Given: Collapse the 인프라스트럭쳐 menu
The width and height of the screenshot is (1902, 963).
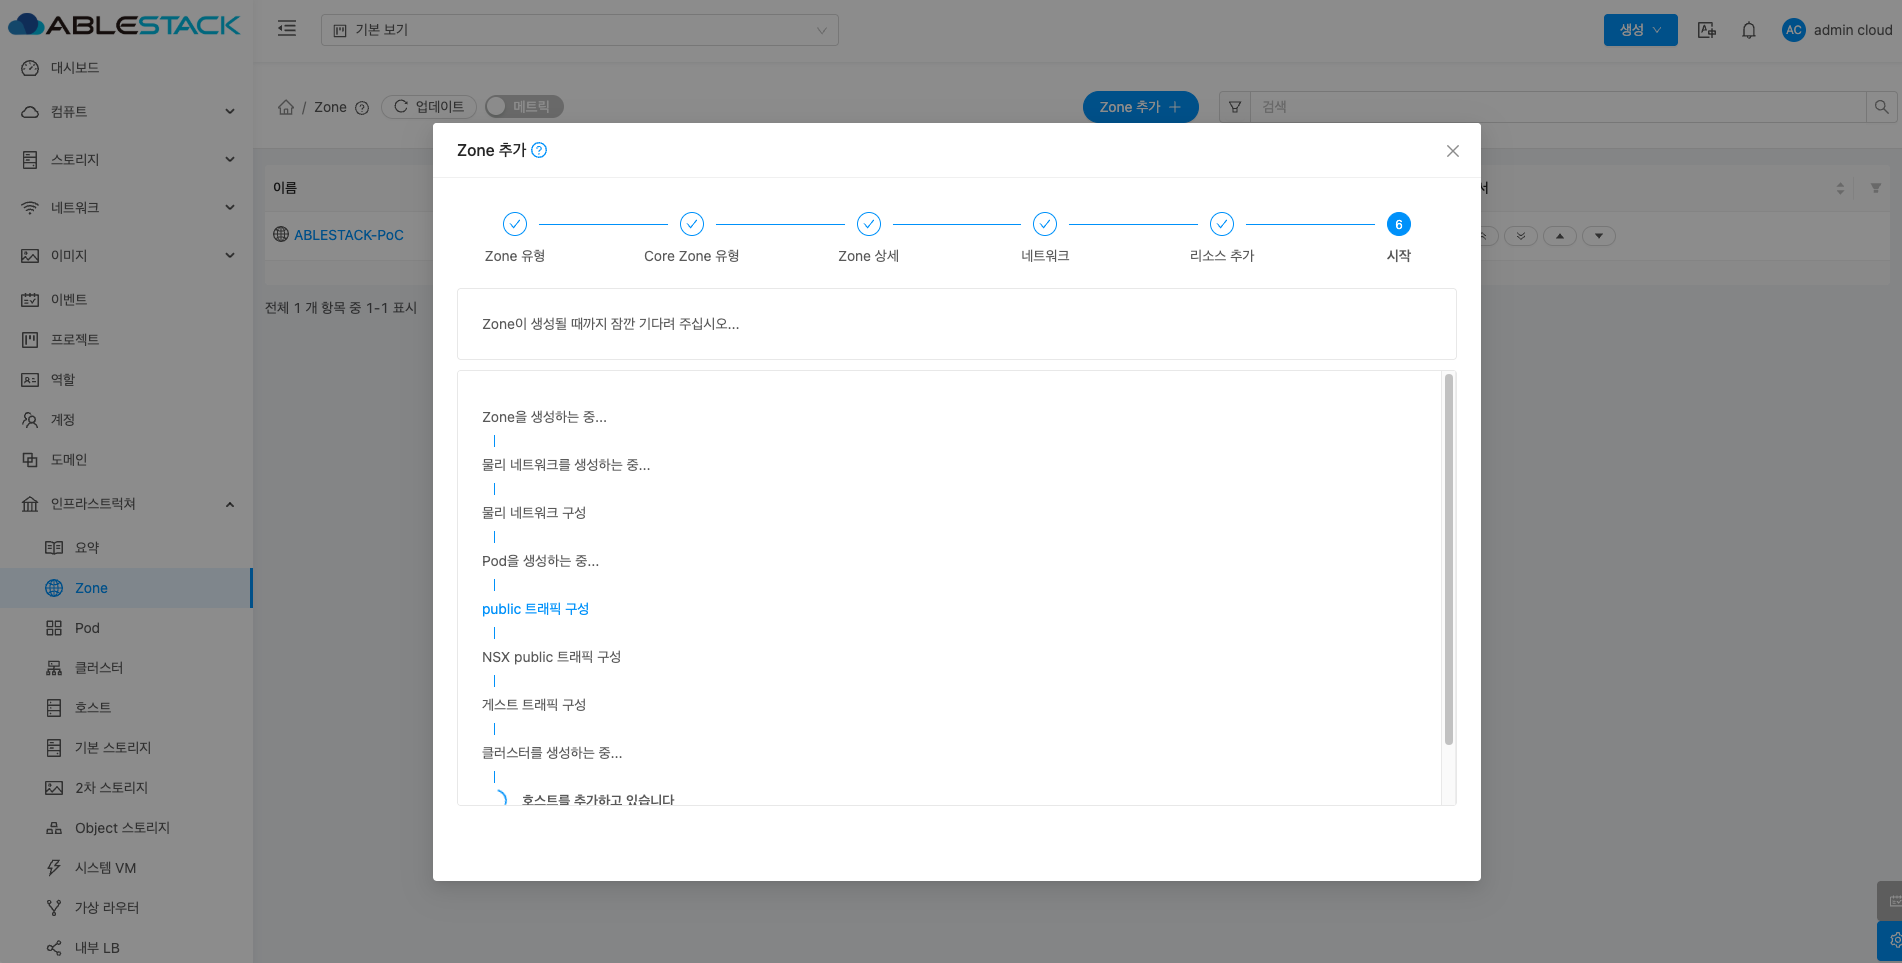Looking at the screenshot, I should [126, 504].
